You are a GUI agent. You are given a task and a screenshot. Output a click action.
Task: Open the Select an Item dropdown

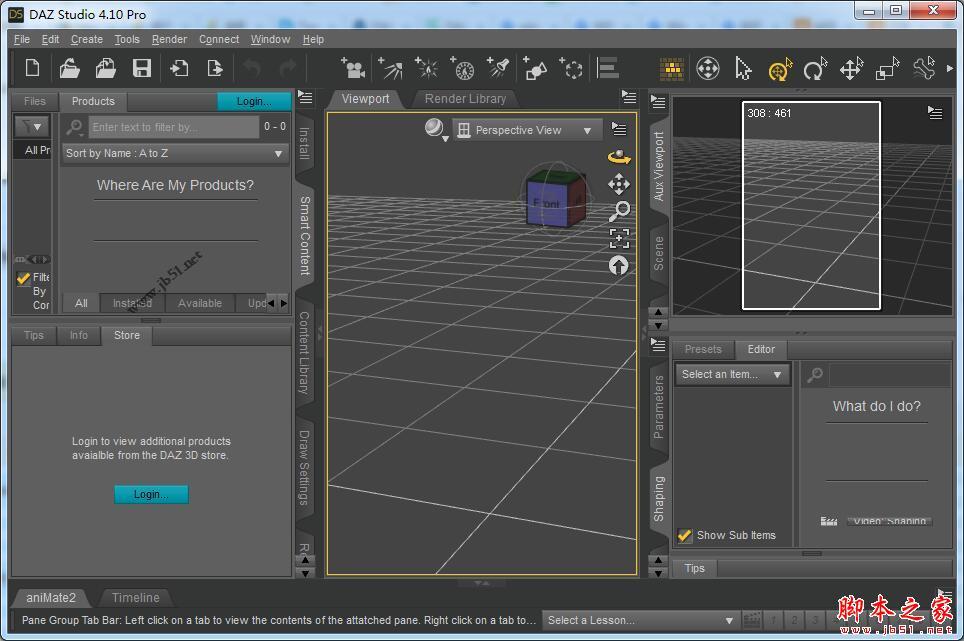click(x=731, y=374)
